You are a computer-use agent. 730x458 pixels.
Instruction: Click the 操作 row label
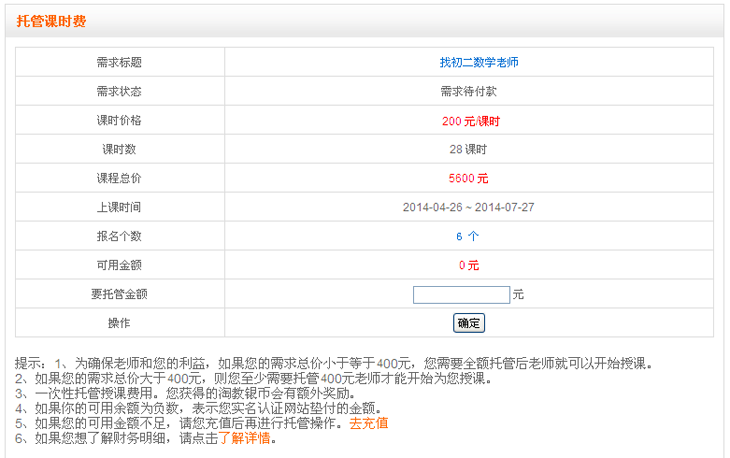119,323
